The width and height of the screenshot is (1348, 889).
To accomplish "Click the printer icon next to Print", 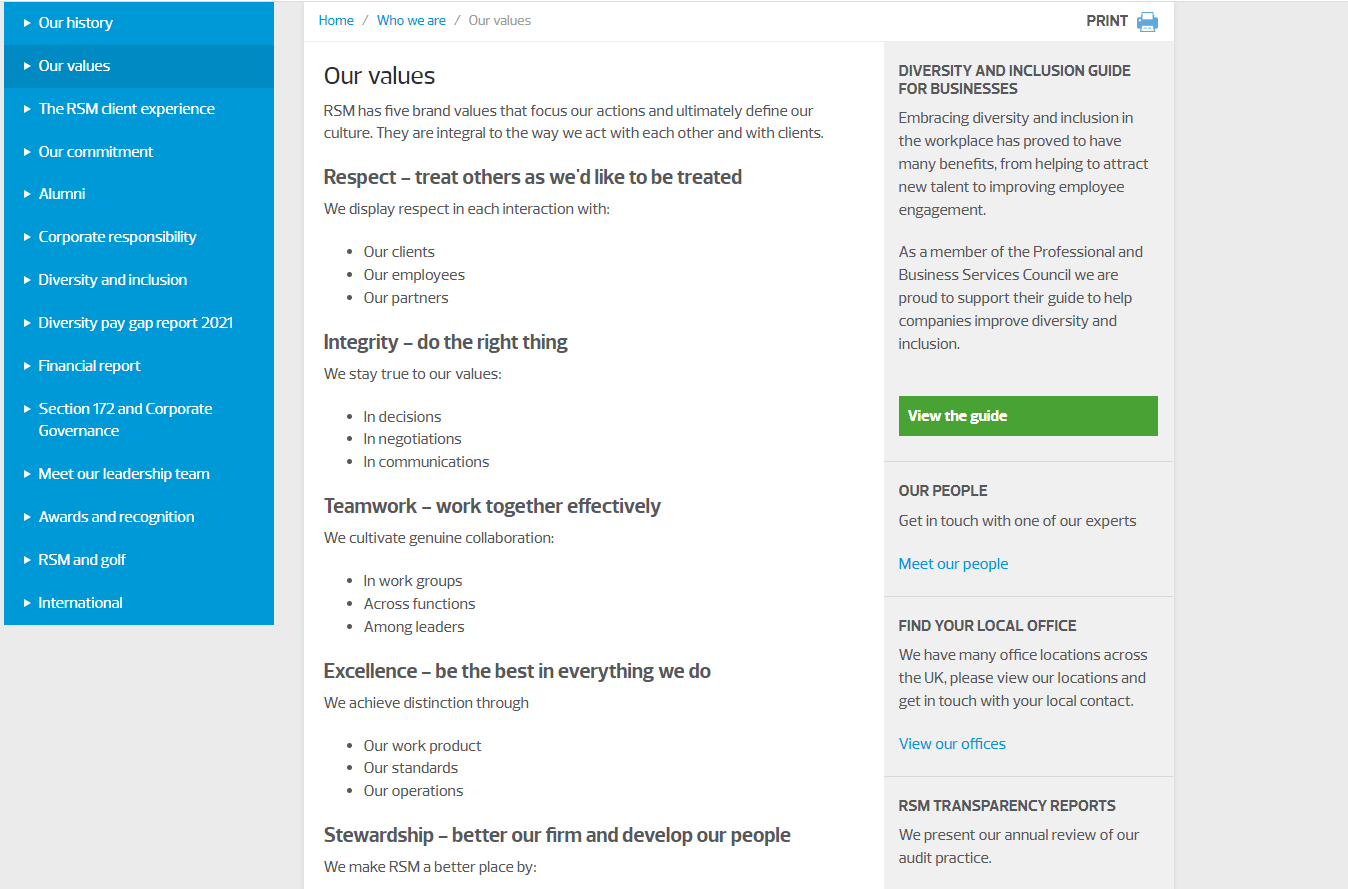I will coord(1147,22).
